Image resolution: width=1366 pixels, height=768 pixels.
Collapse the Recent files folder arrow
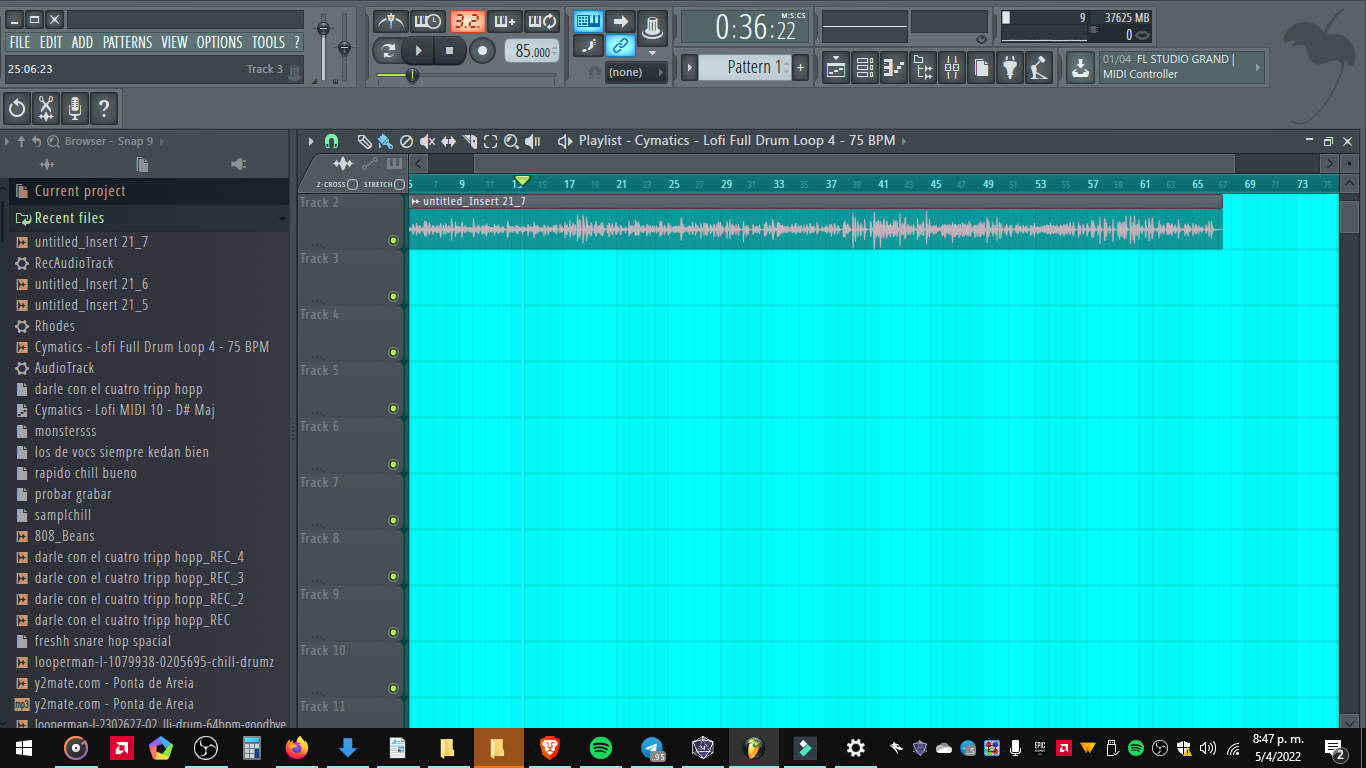[283, 218]
